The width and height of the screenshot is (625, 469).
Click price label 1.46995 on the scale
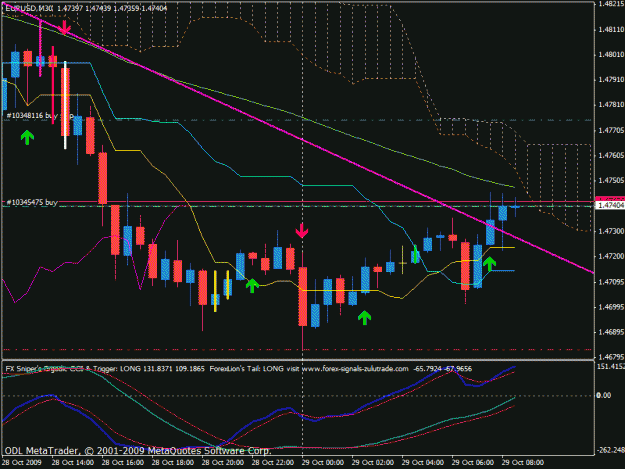(x=611, y=307)
